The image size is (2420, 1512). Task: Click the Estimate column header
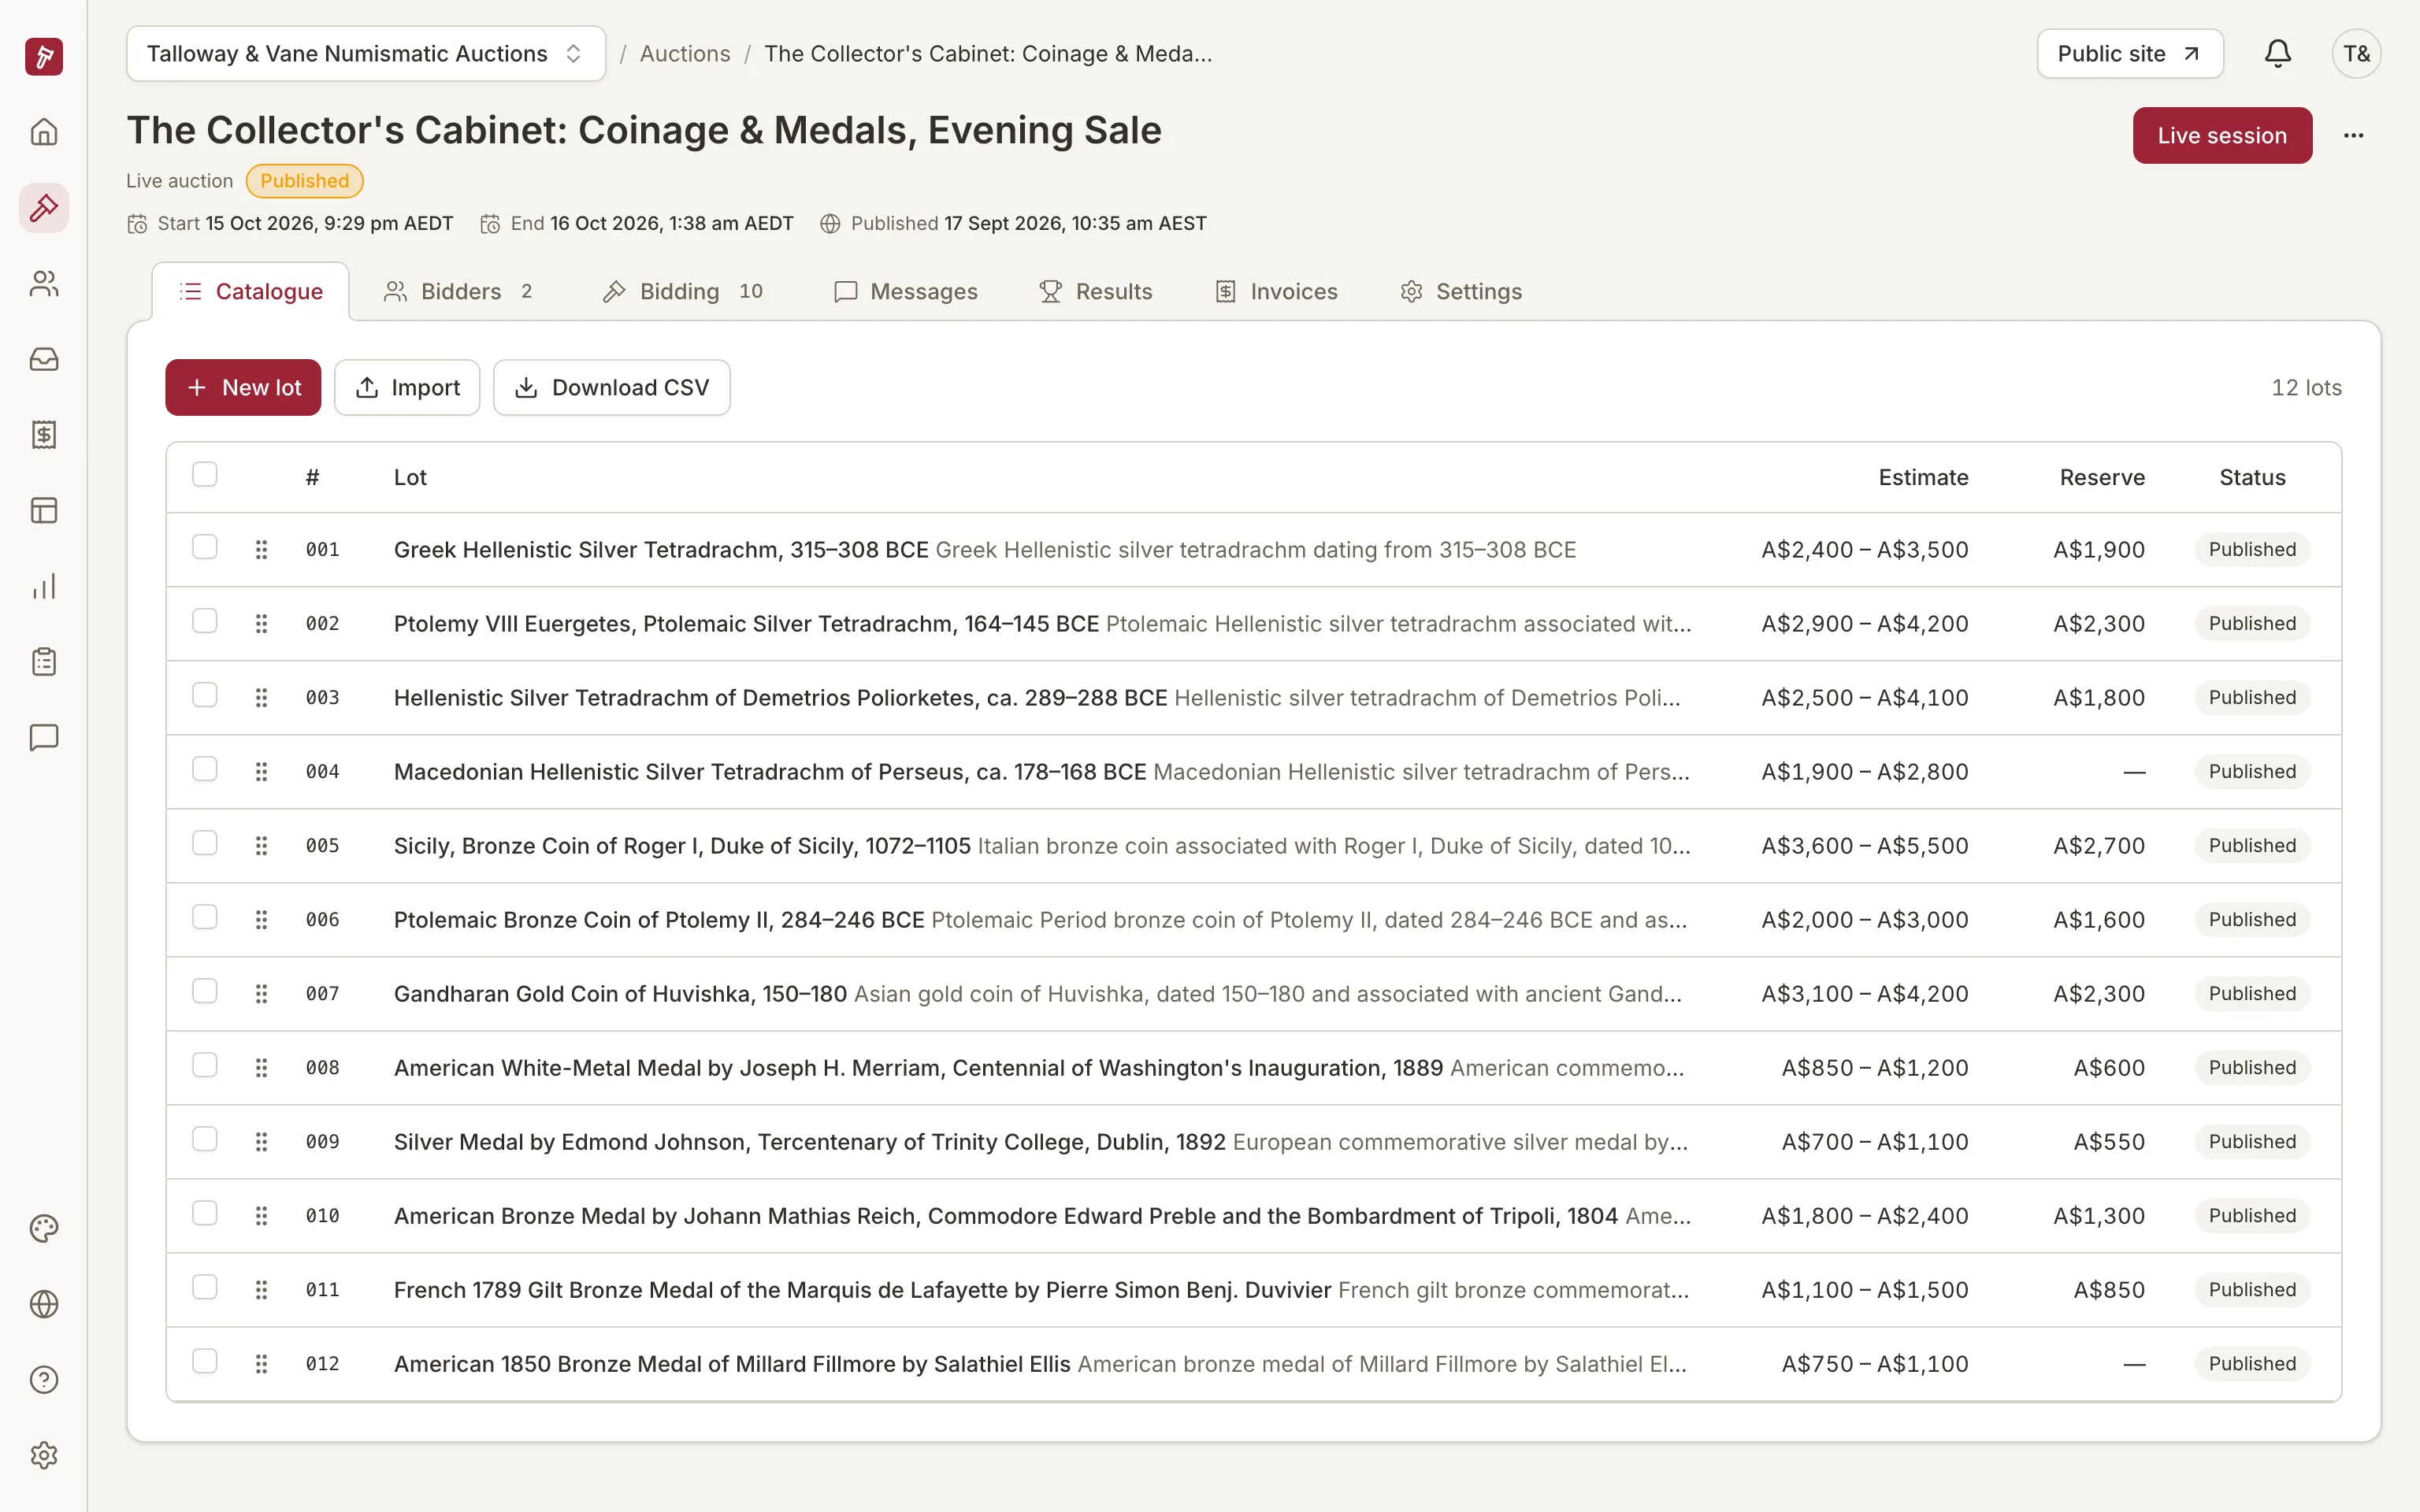coord(1923,478)
